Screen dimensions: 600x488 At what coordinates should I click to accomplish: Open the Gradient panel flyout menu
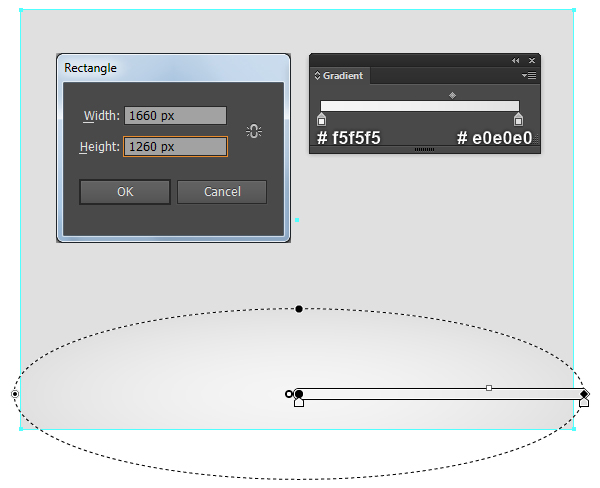coord(529,75)
